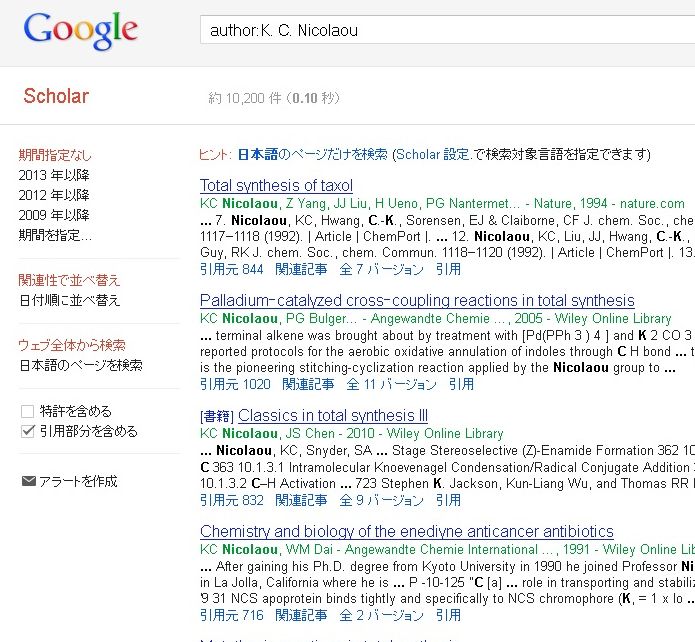Sort results by date with 日付順に並べ替え
Viewport: 695px width, 642px height.
click(x=69, y=300)
